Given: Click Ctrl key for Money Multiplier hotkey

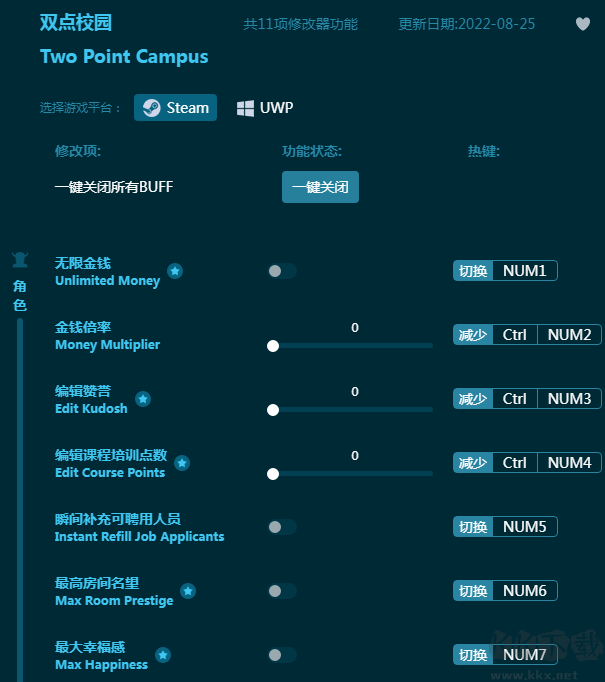Looking at the screenshot, I should [514, 335].
